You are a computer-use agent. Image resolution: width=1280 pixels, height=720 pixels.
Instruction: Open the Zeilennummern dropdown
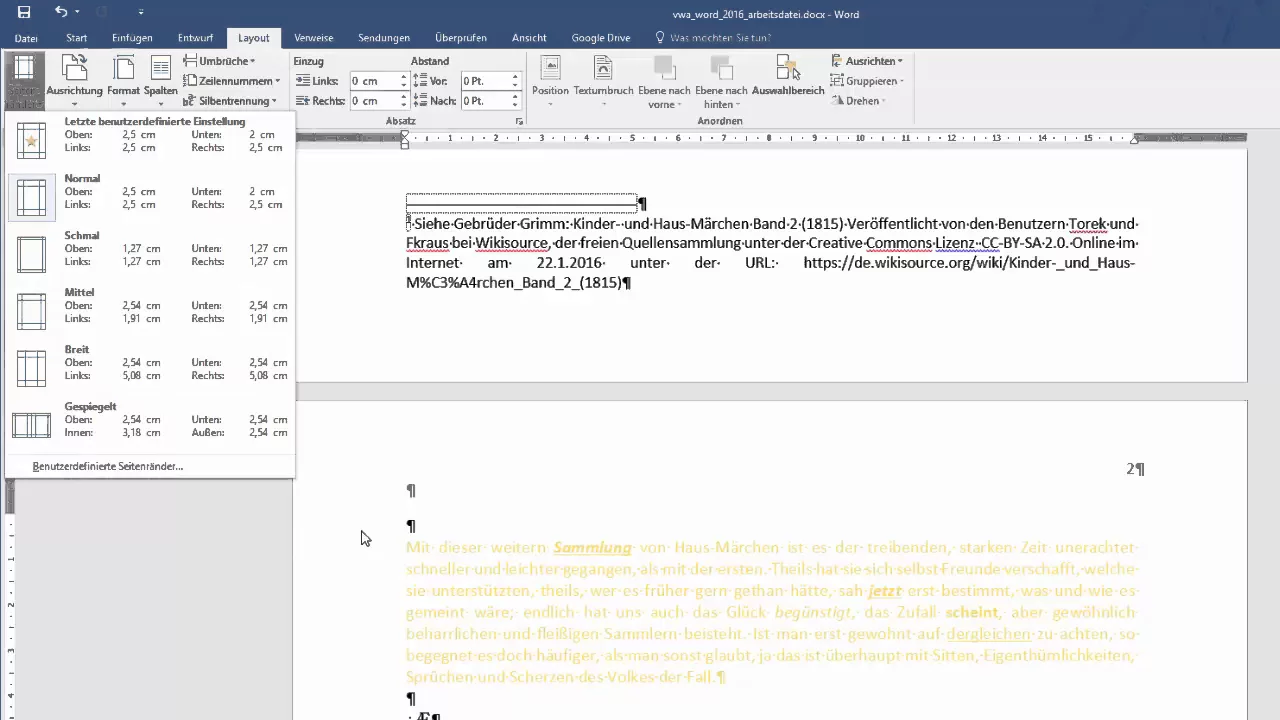[232, 81]
